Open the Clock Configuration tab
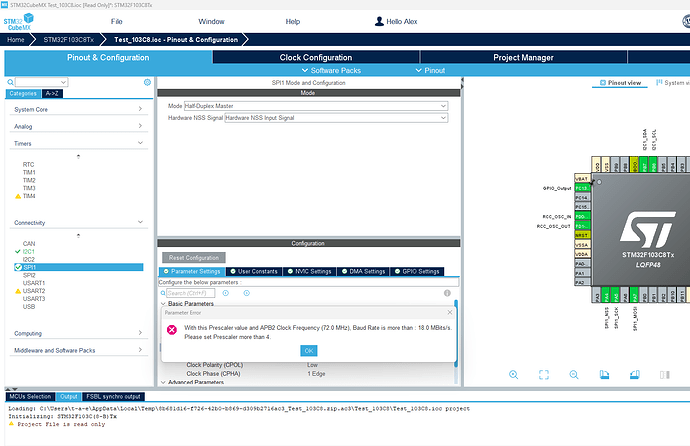The height and width of the screenshot is (446, 690). (316, 58)
